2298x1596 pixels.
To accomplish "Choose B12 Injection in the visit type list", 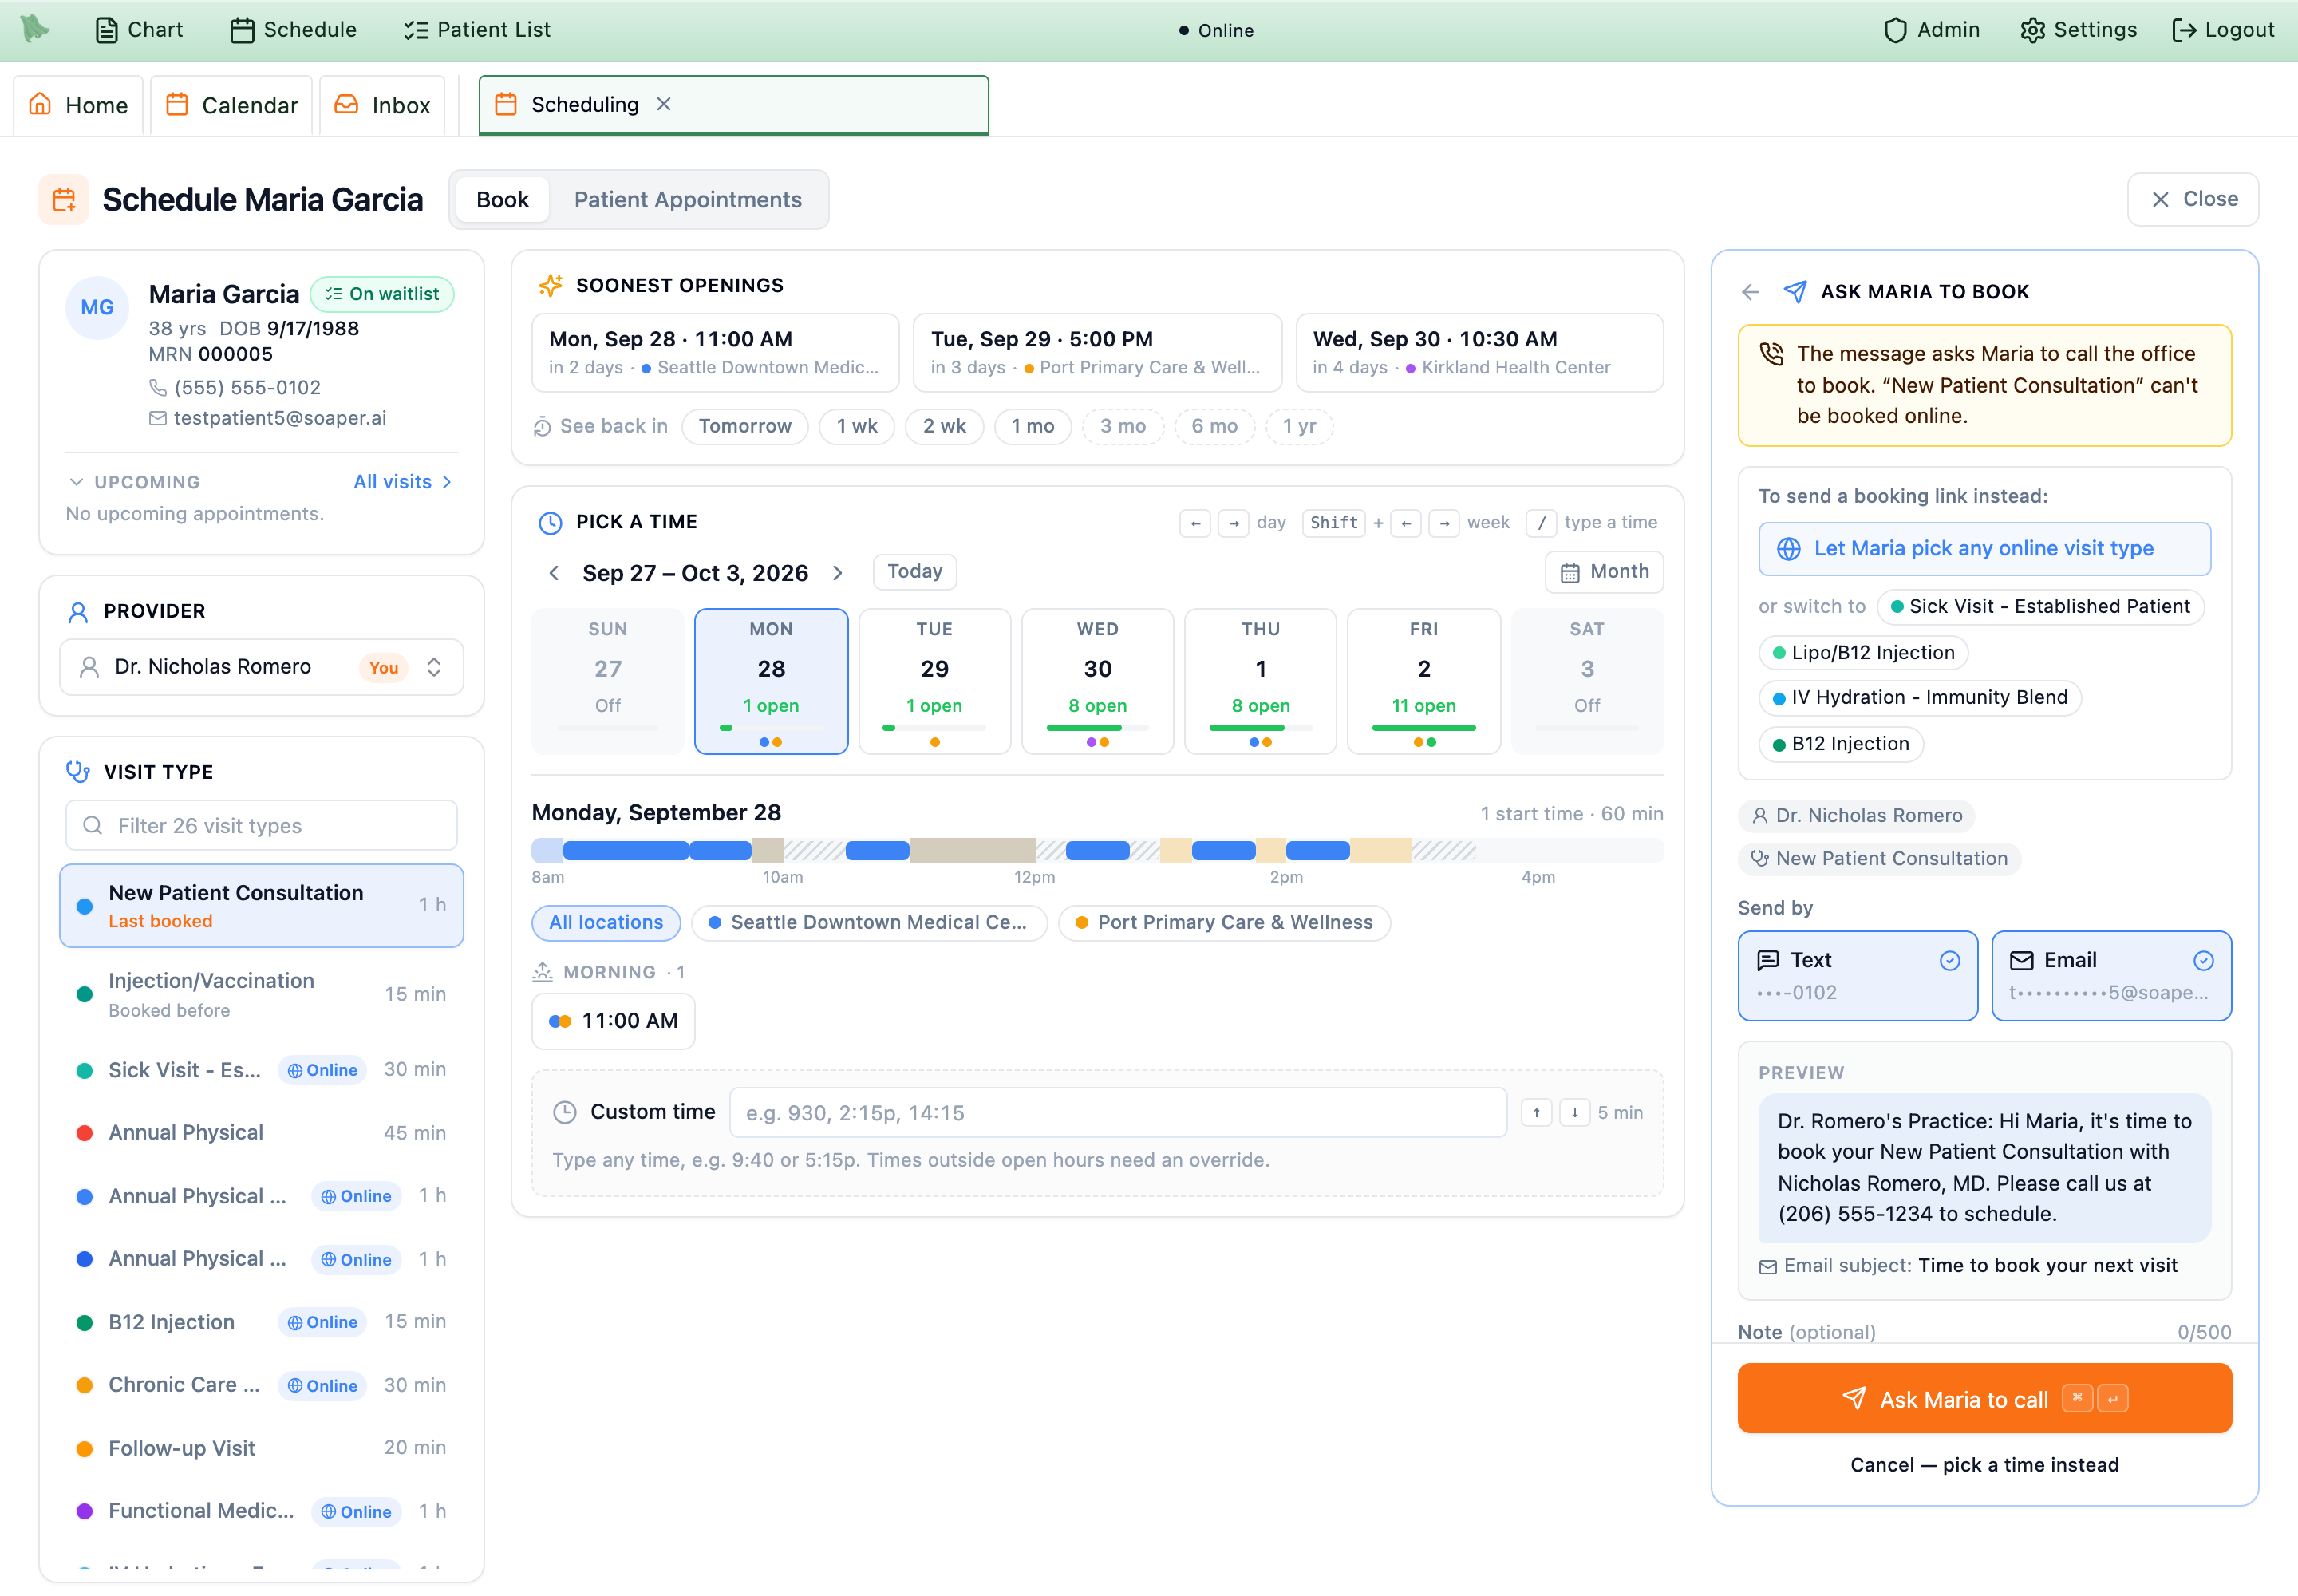I will pos(262,1322).
